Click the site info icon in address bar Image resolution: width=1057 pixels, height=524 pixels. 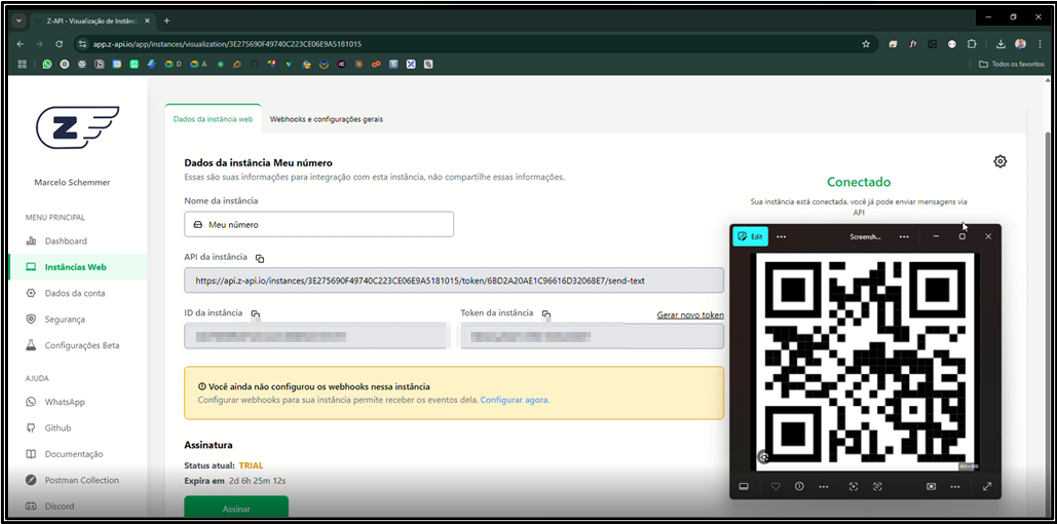click(82, 44)
